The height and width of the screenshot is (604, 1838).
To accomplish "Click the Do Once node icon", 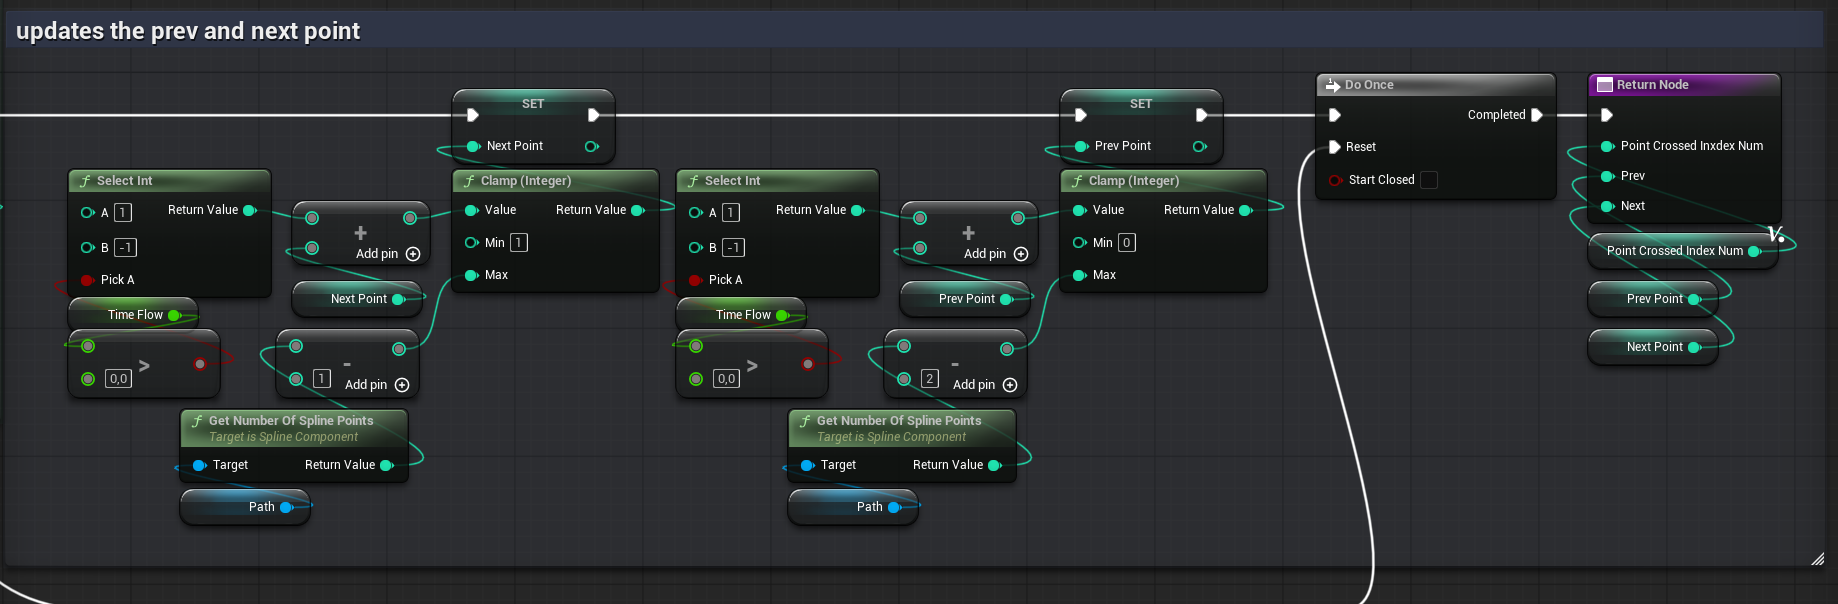I will [x=1332, y=85].
